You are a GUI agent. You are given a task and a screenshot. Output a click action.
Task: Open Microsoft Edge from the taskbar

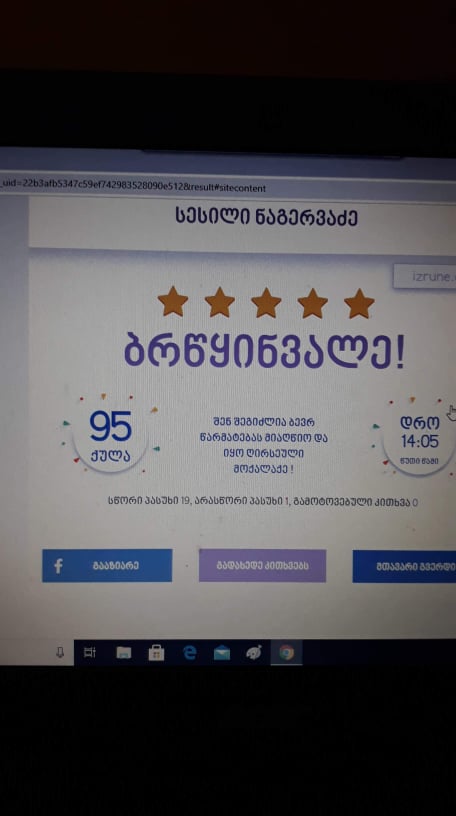189,652
